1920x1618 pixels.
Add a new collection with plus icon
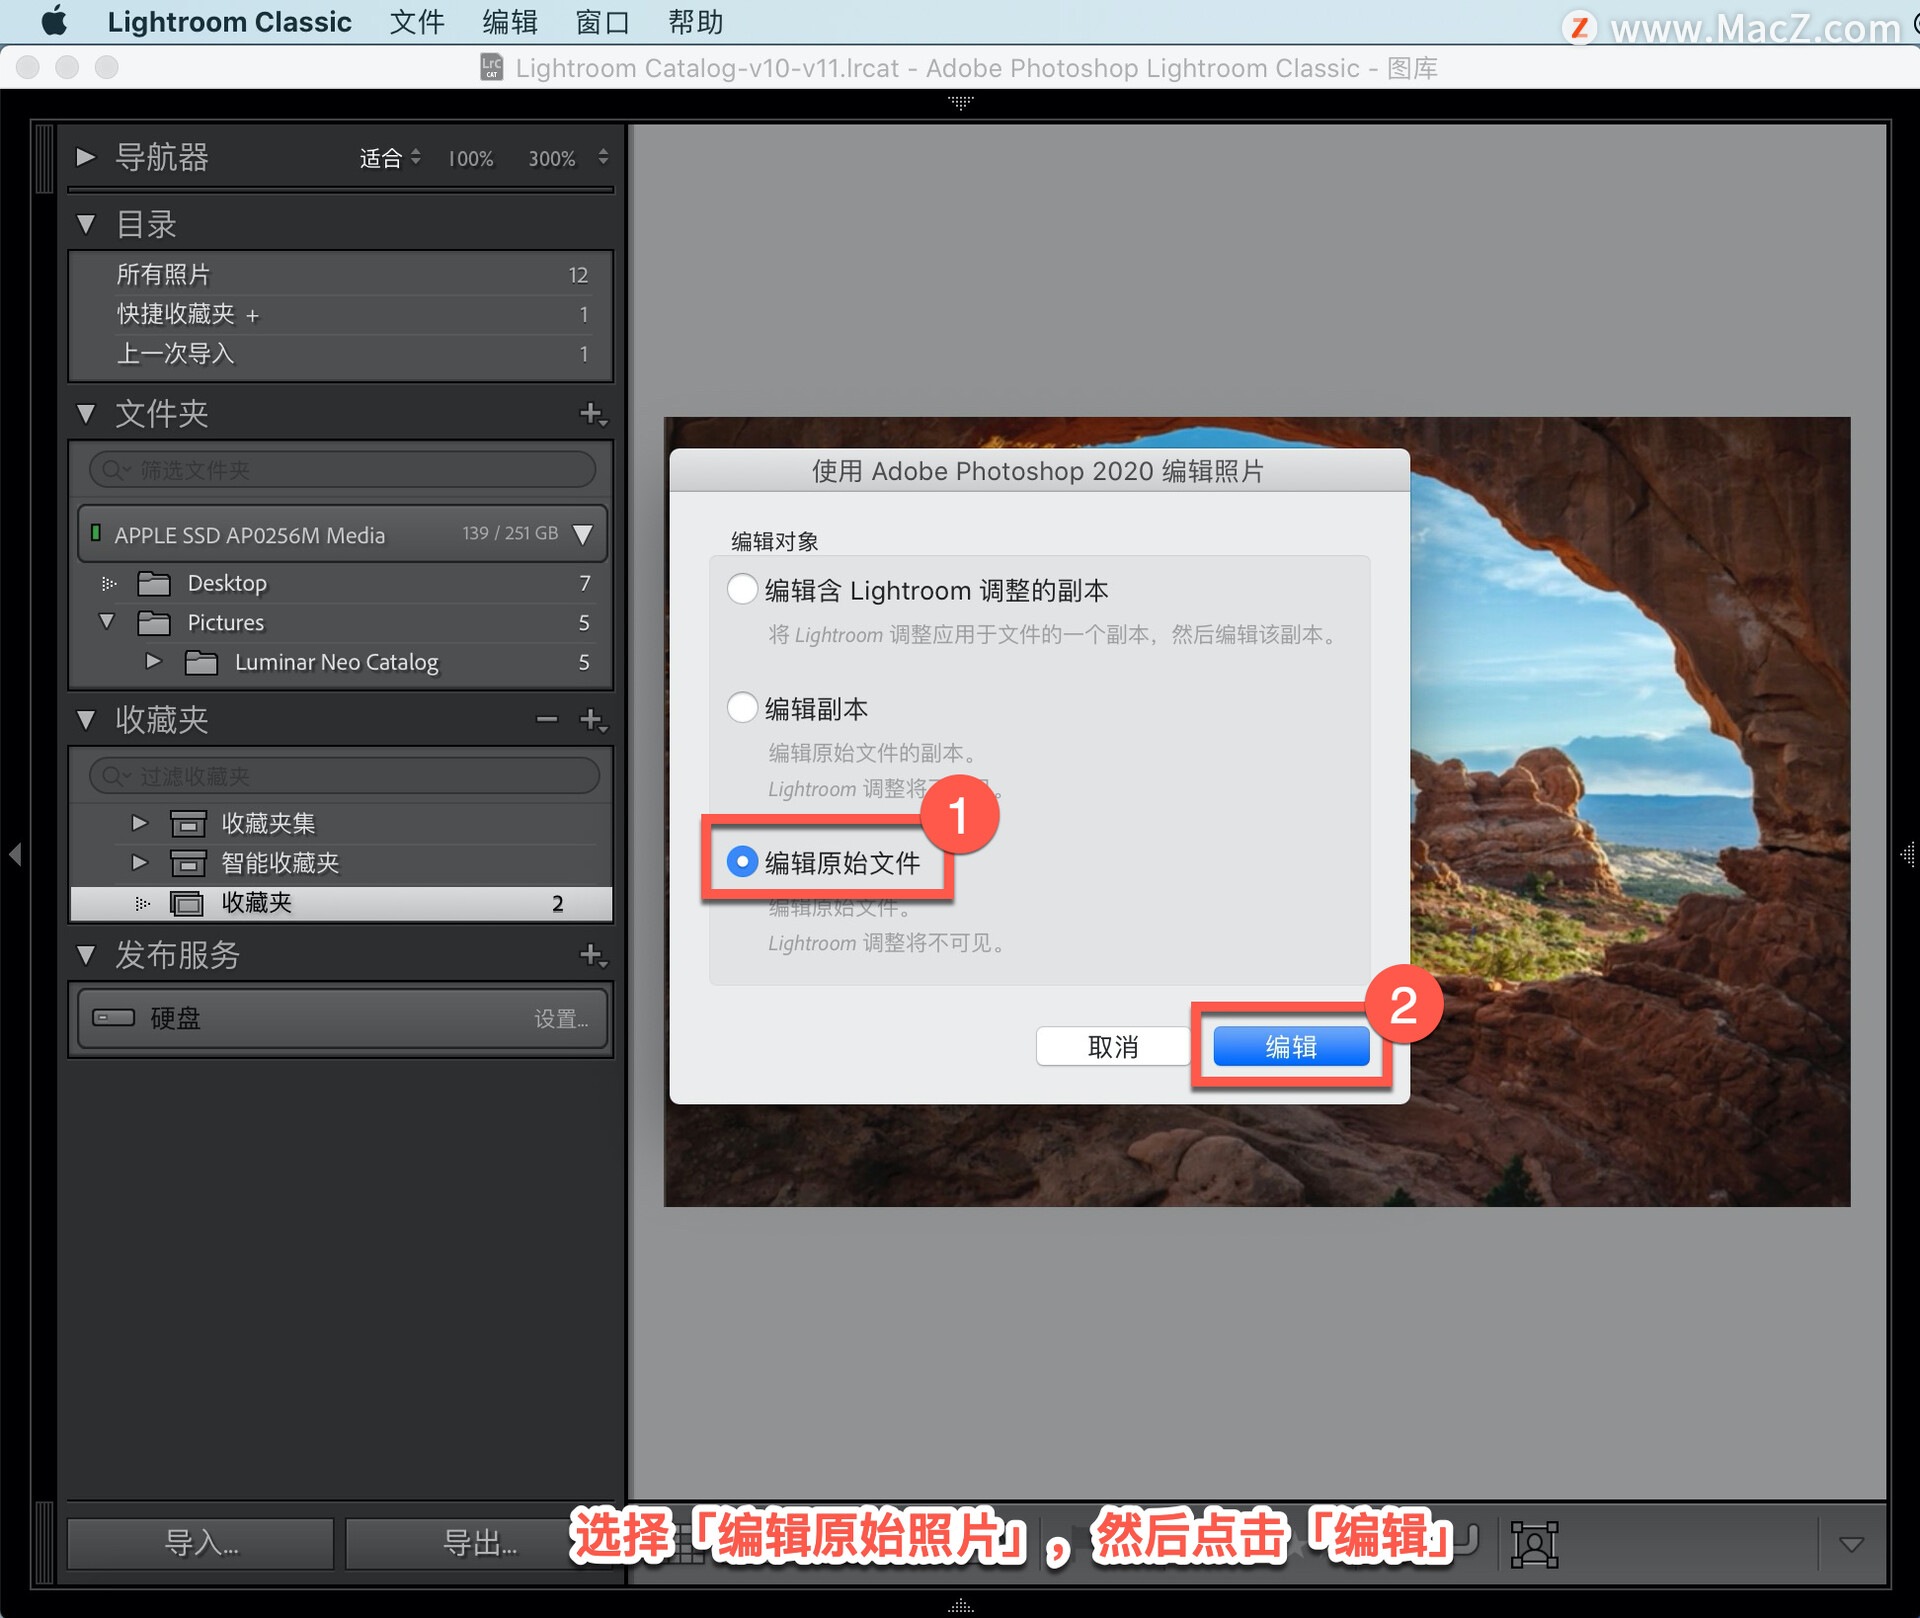[x=593, y=719]
